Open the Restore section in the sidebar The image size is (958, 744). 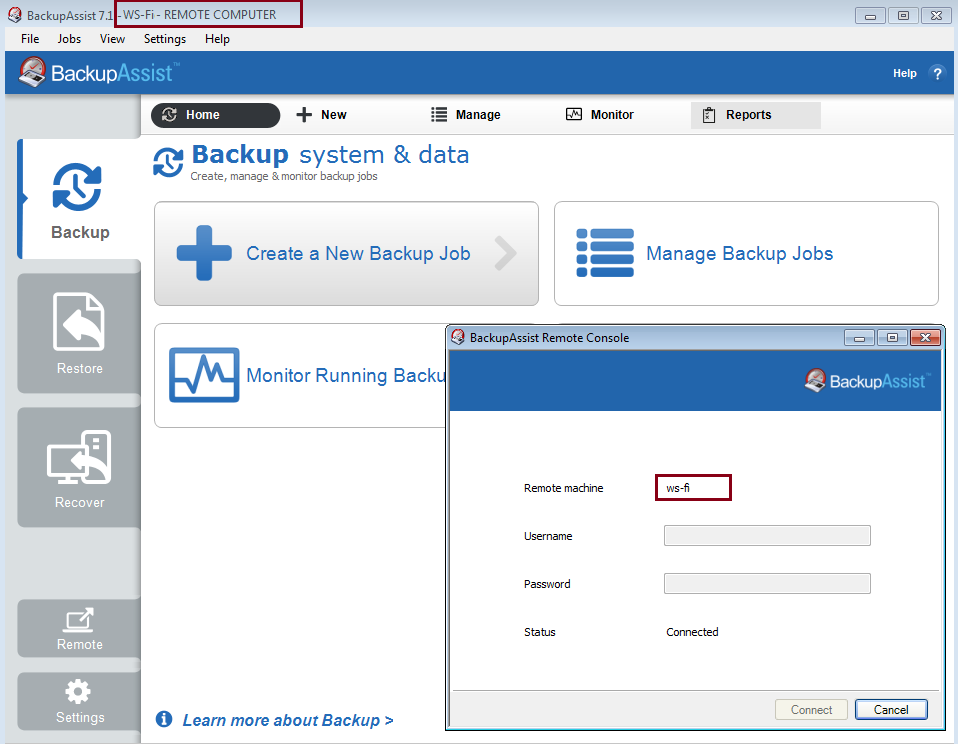pyautogui.click(x=79, y=334)
